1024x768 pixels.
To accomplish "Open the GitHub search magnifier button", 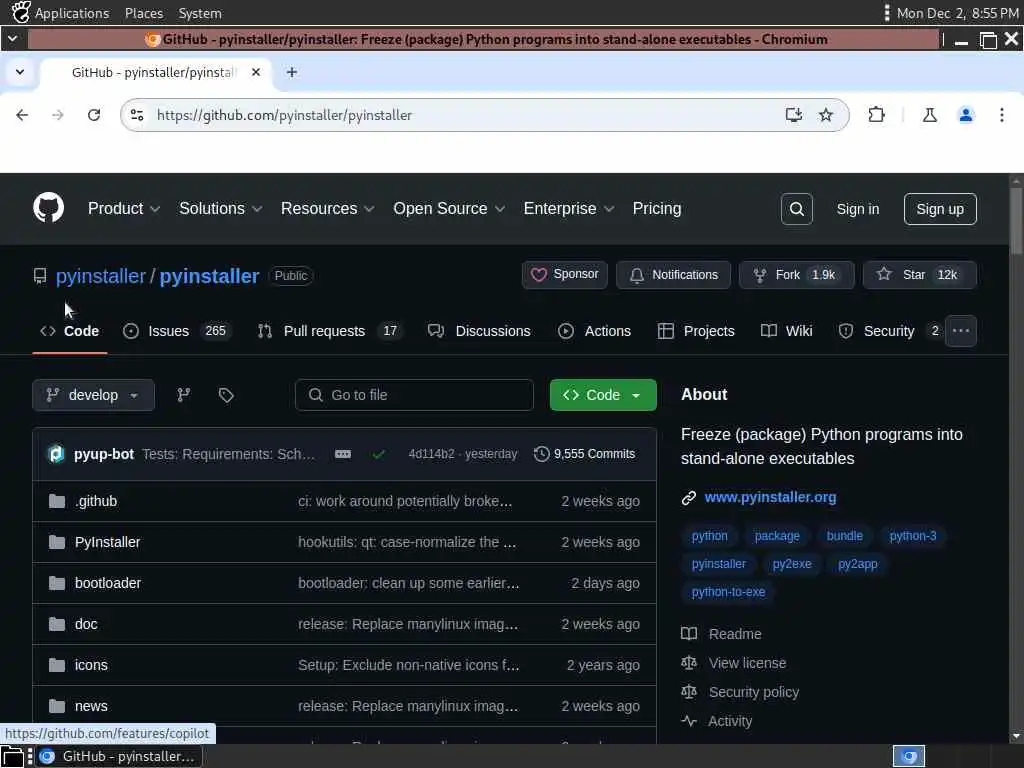I will (796, 209).
